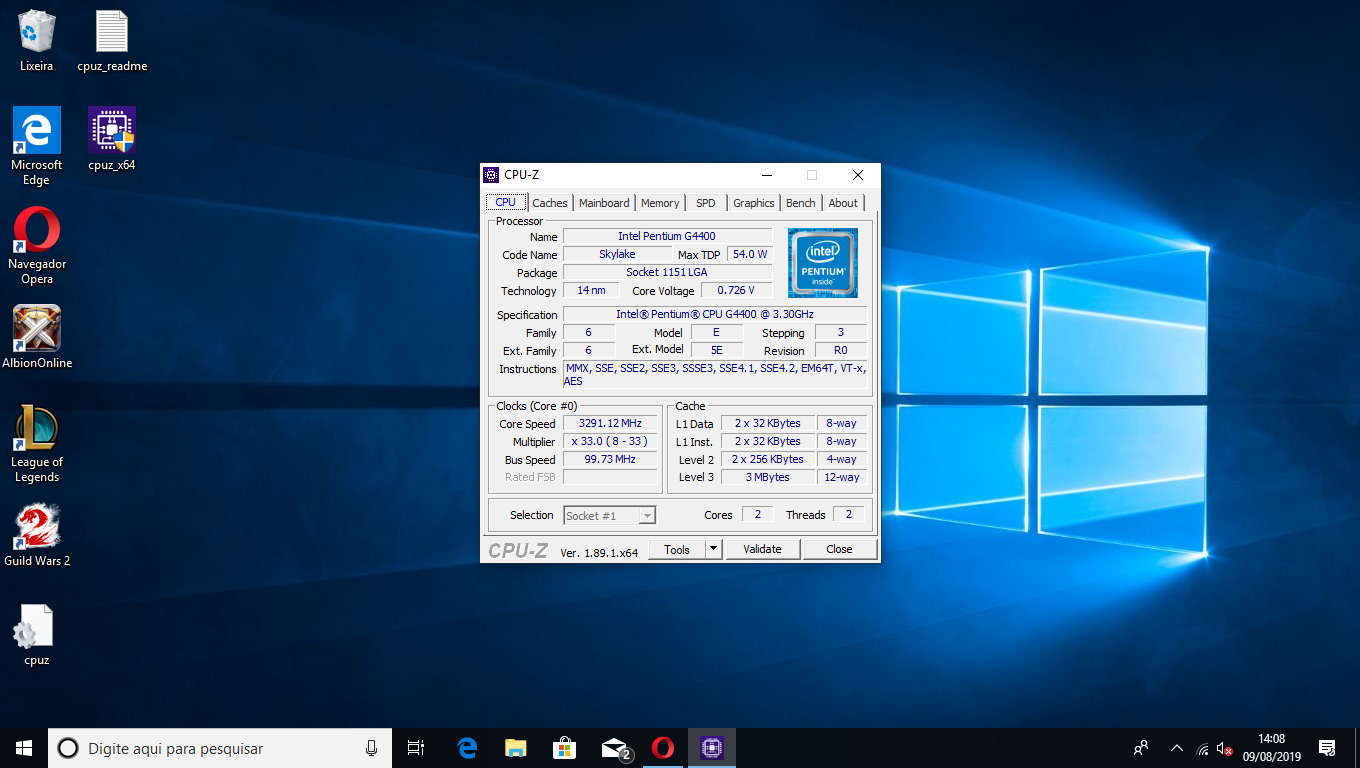
Task: Open the Socket #1 selection dropdown
Action: pyautogui.click(x=610, y=516)
